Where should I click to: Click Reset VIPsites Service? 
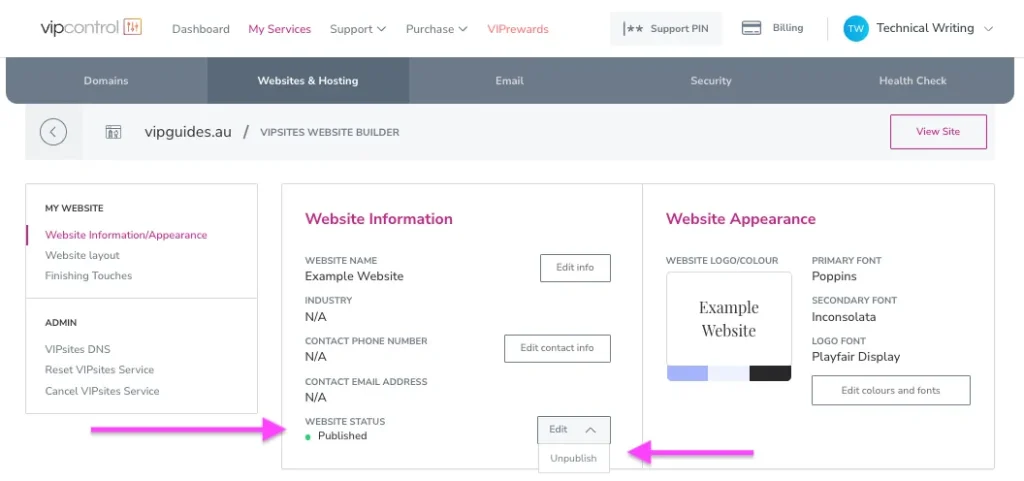coord(99,369)
